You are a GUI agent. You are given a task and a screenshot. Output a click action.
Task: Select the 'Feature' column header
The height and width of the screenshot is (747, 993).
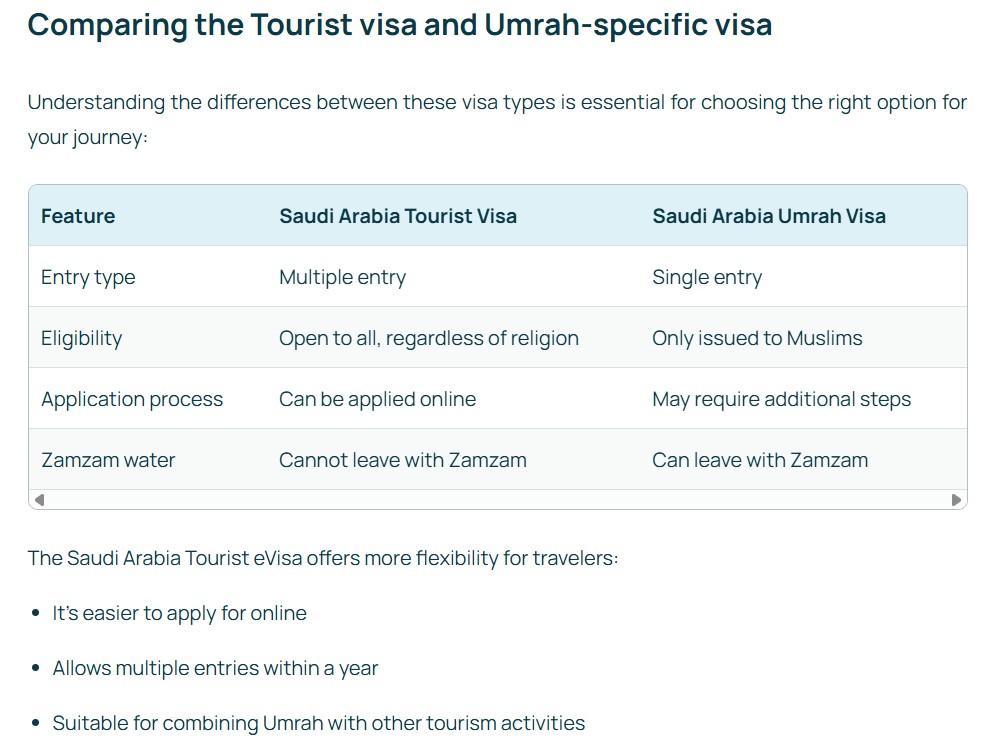[x=78, y=215]
